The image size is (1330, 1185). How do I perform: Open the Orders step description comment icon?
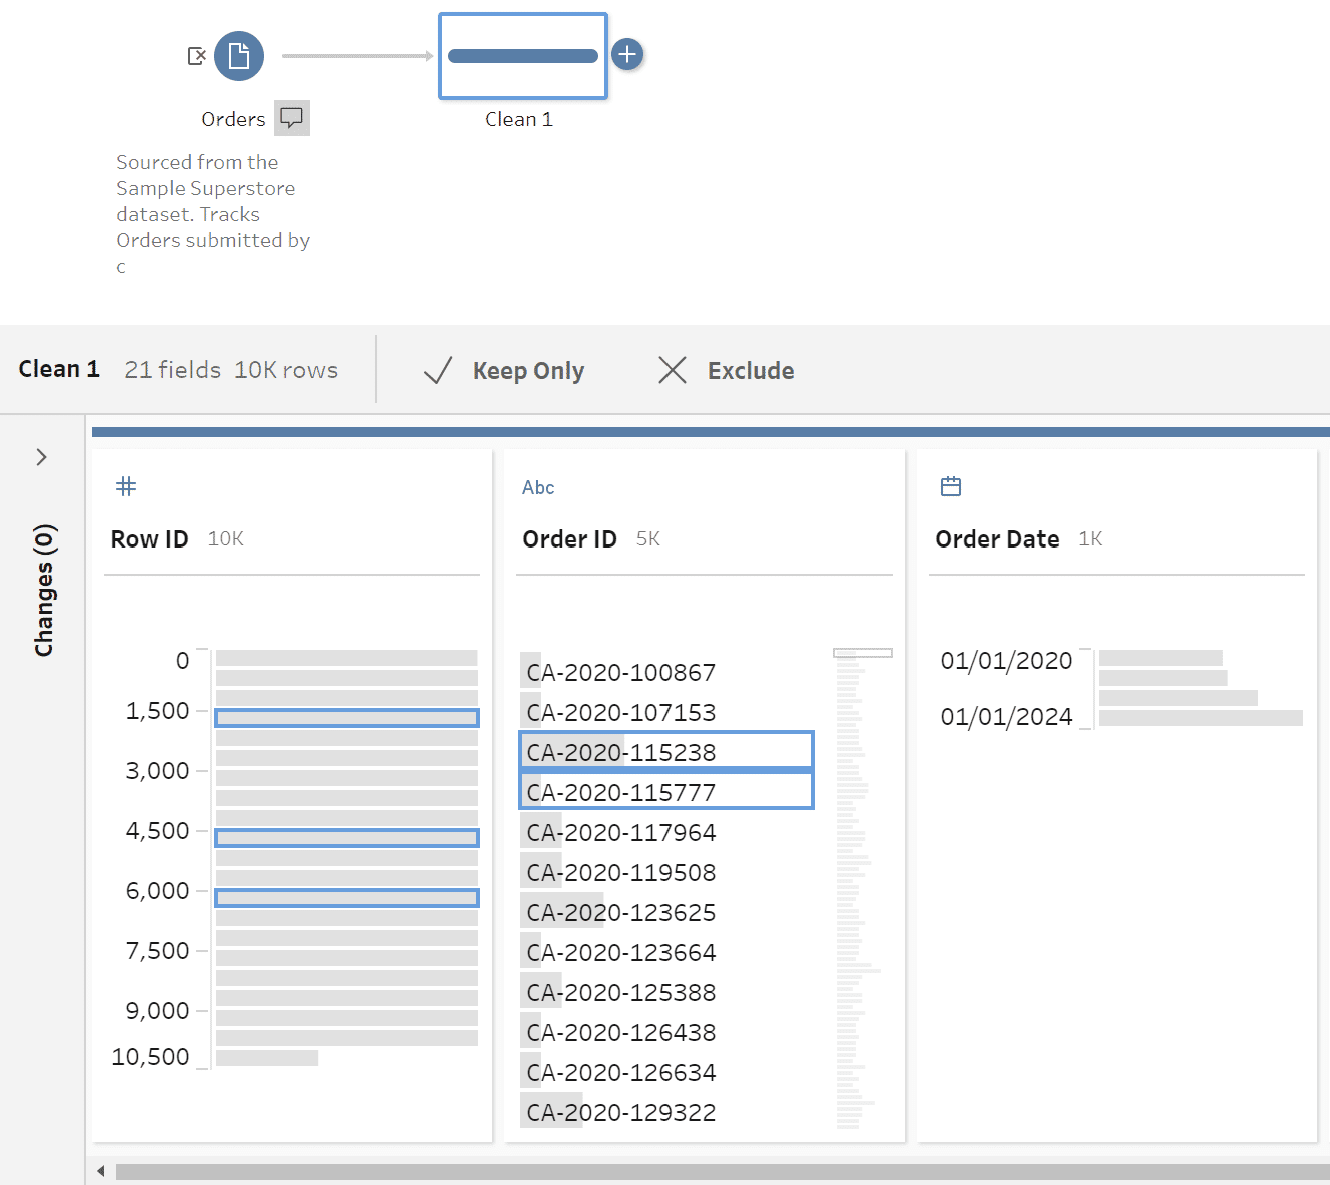(x=292, y=118)
